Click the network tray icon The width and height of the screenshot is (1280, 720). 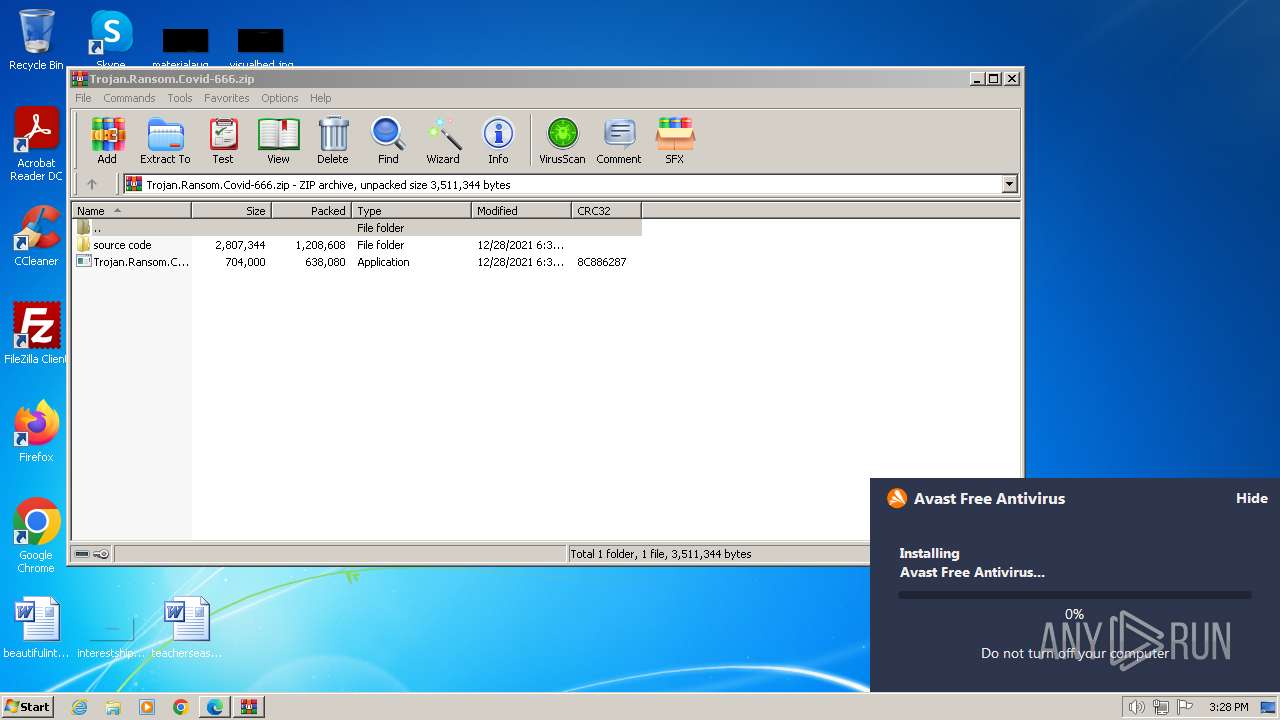[x=1160, y=707]
